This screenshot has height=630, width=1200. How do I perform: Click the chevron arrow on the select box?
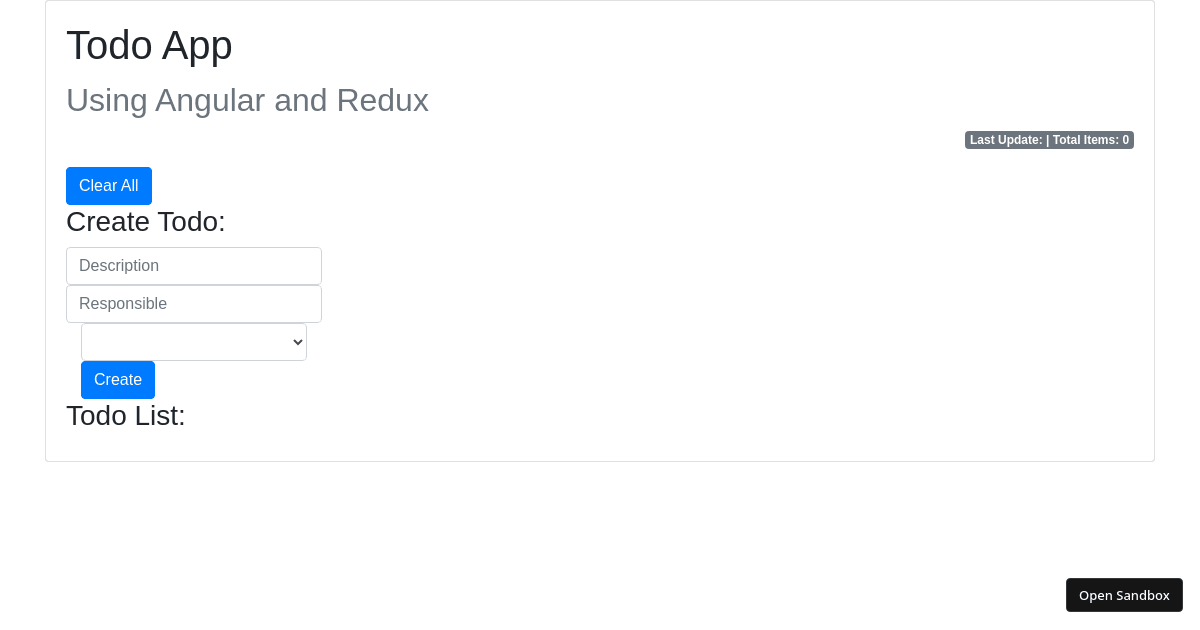click(296, 341)
